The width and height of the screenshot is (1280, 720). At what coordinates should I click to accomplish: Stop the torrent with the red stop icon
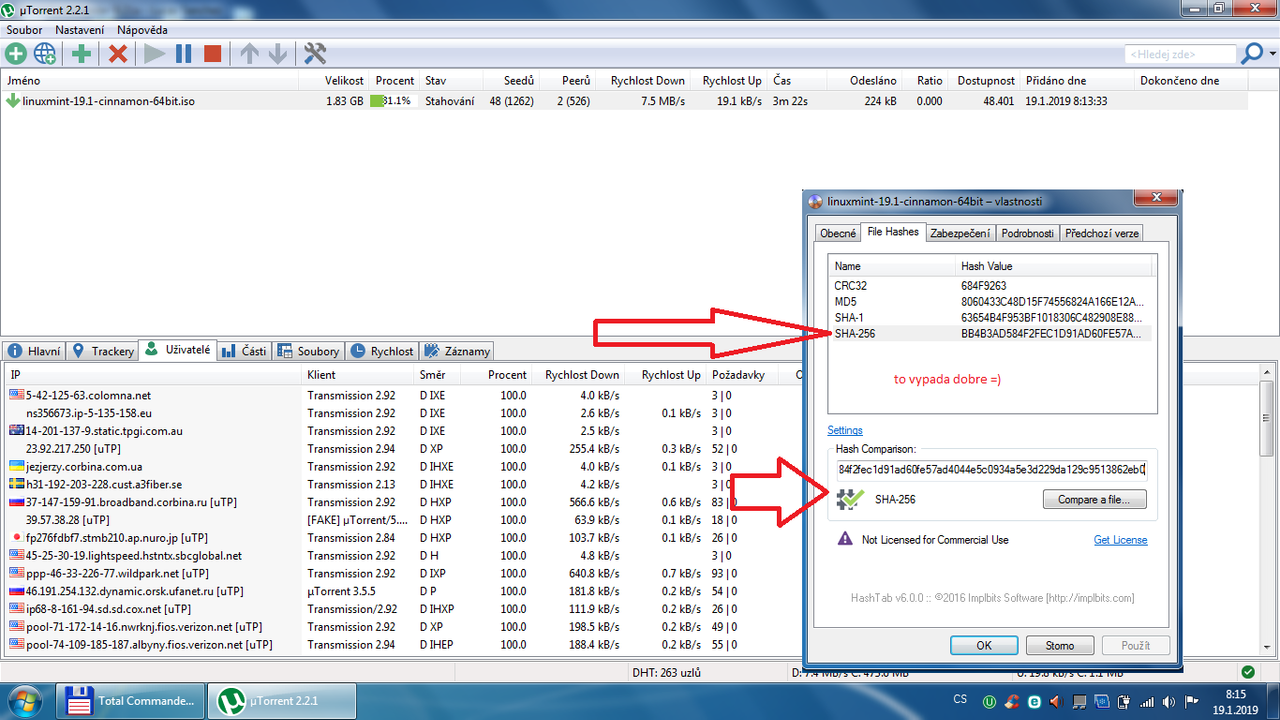(212, 54)
